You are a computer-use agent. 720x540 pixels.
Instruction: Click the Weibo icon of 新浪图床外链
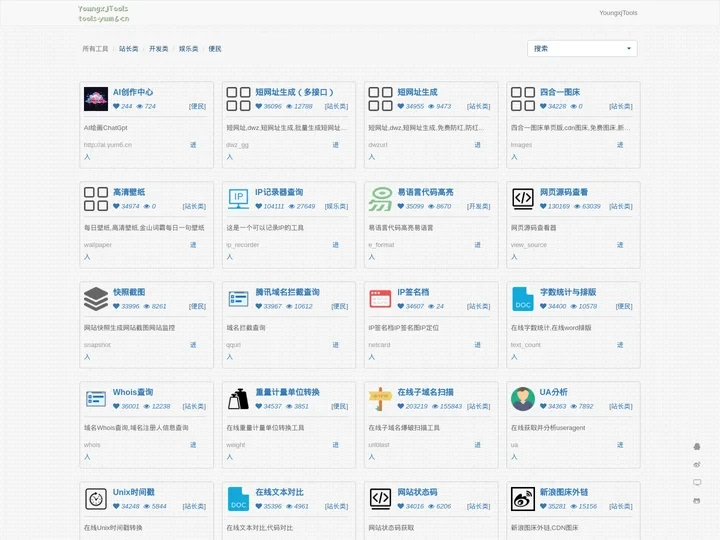[x=523, y=499]
